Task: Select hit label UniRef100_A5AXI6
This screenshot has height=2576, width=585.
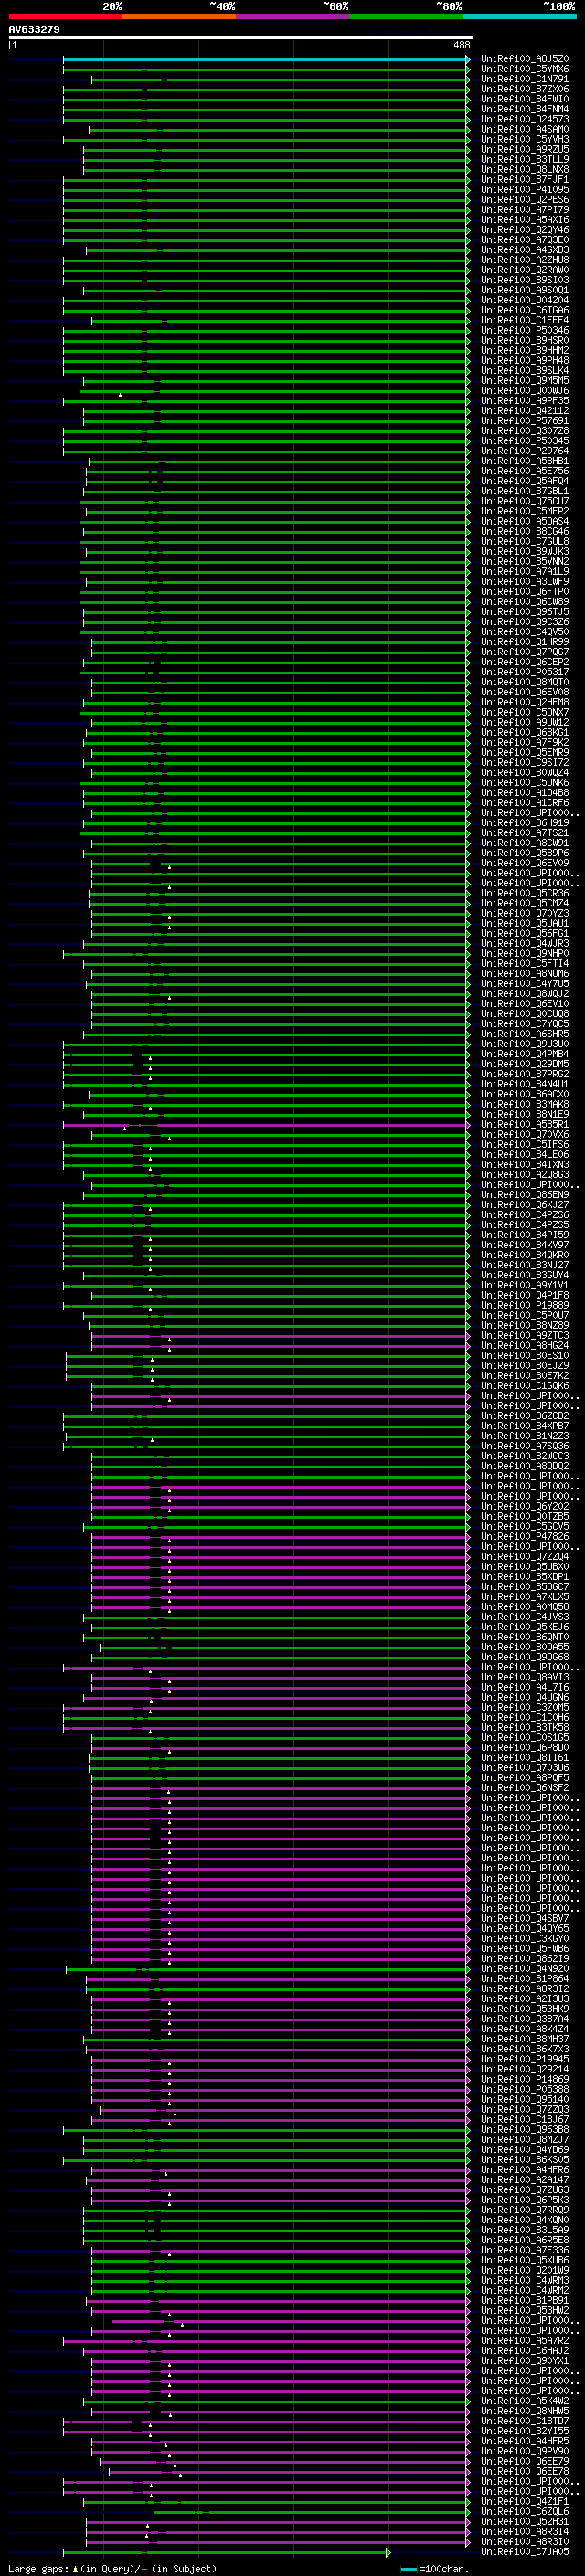Action: 525,220
